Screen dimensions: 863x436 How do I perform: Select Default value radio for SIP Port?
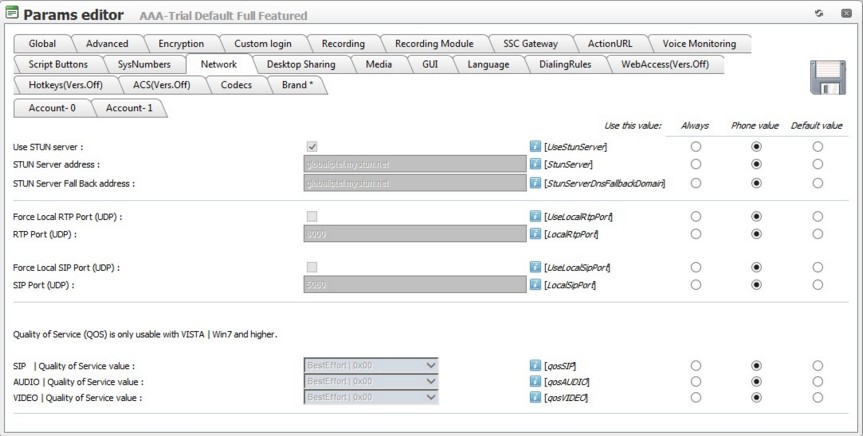point(817,285)
